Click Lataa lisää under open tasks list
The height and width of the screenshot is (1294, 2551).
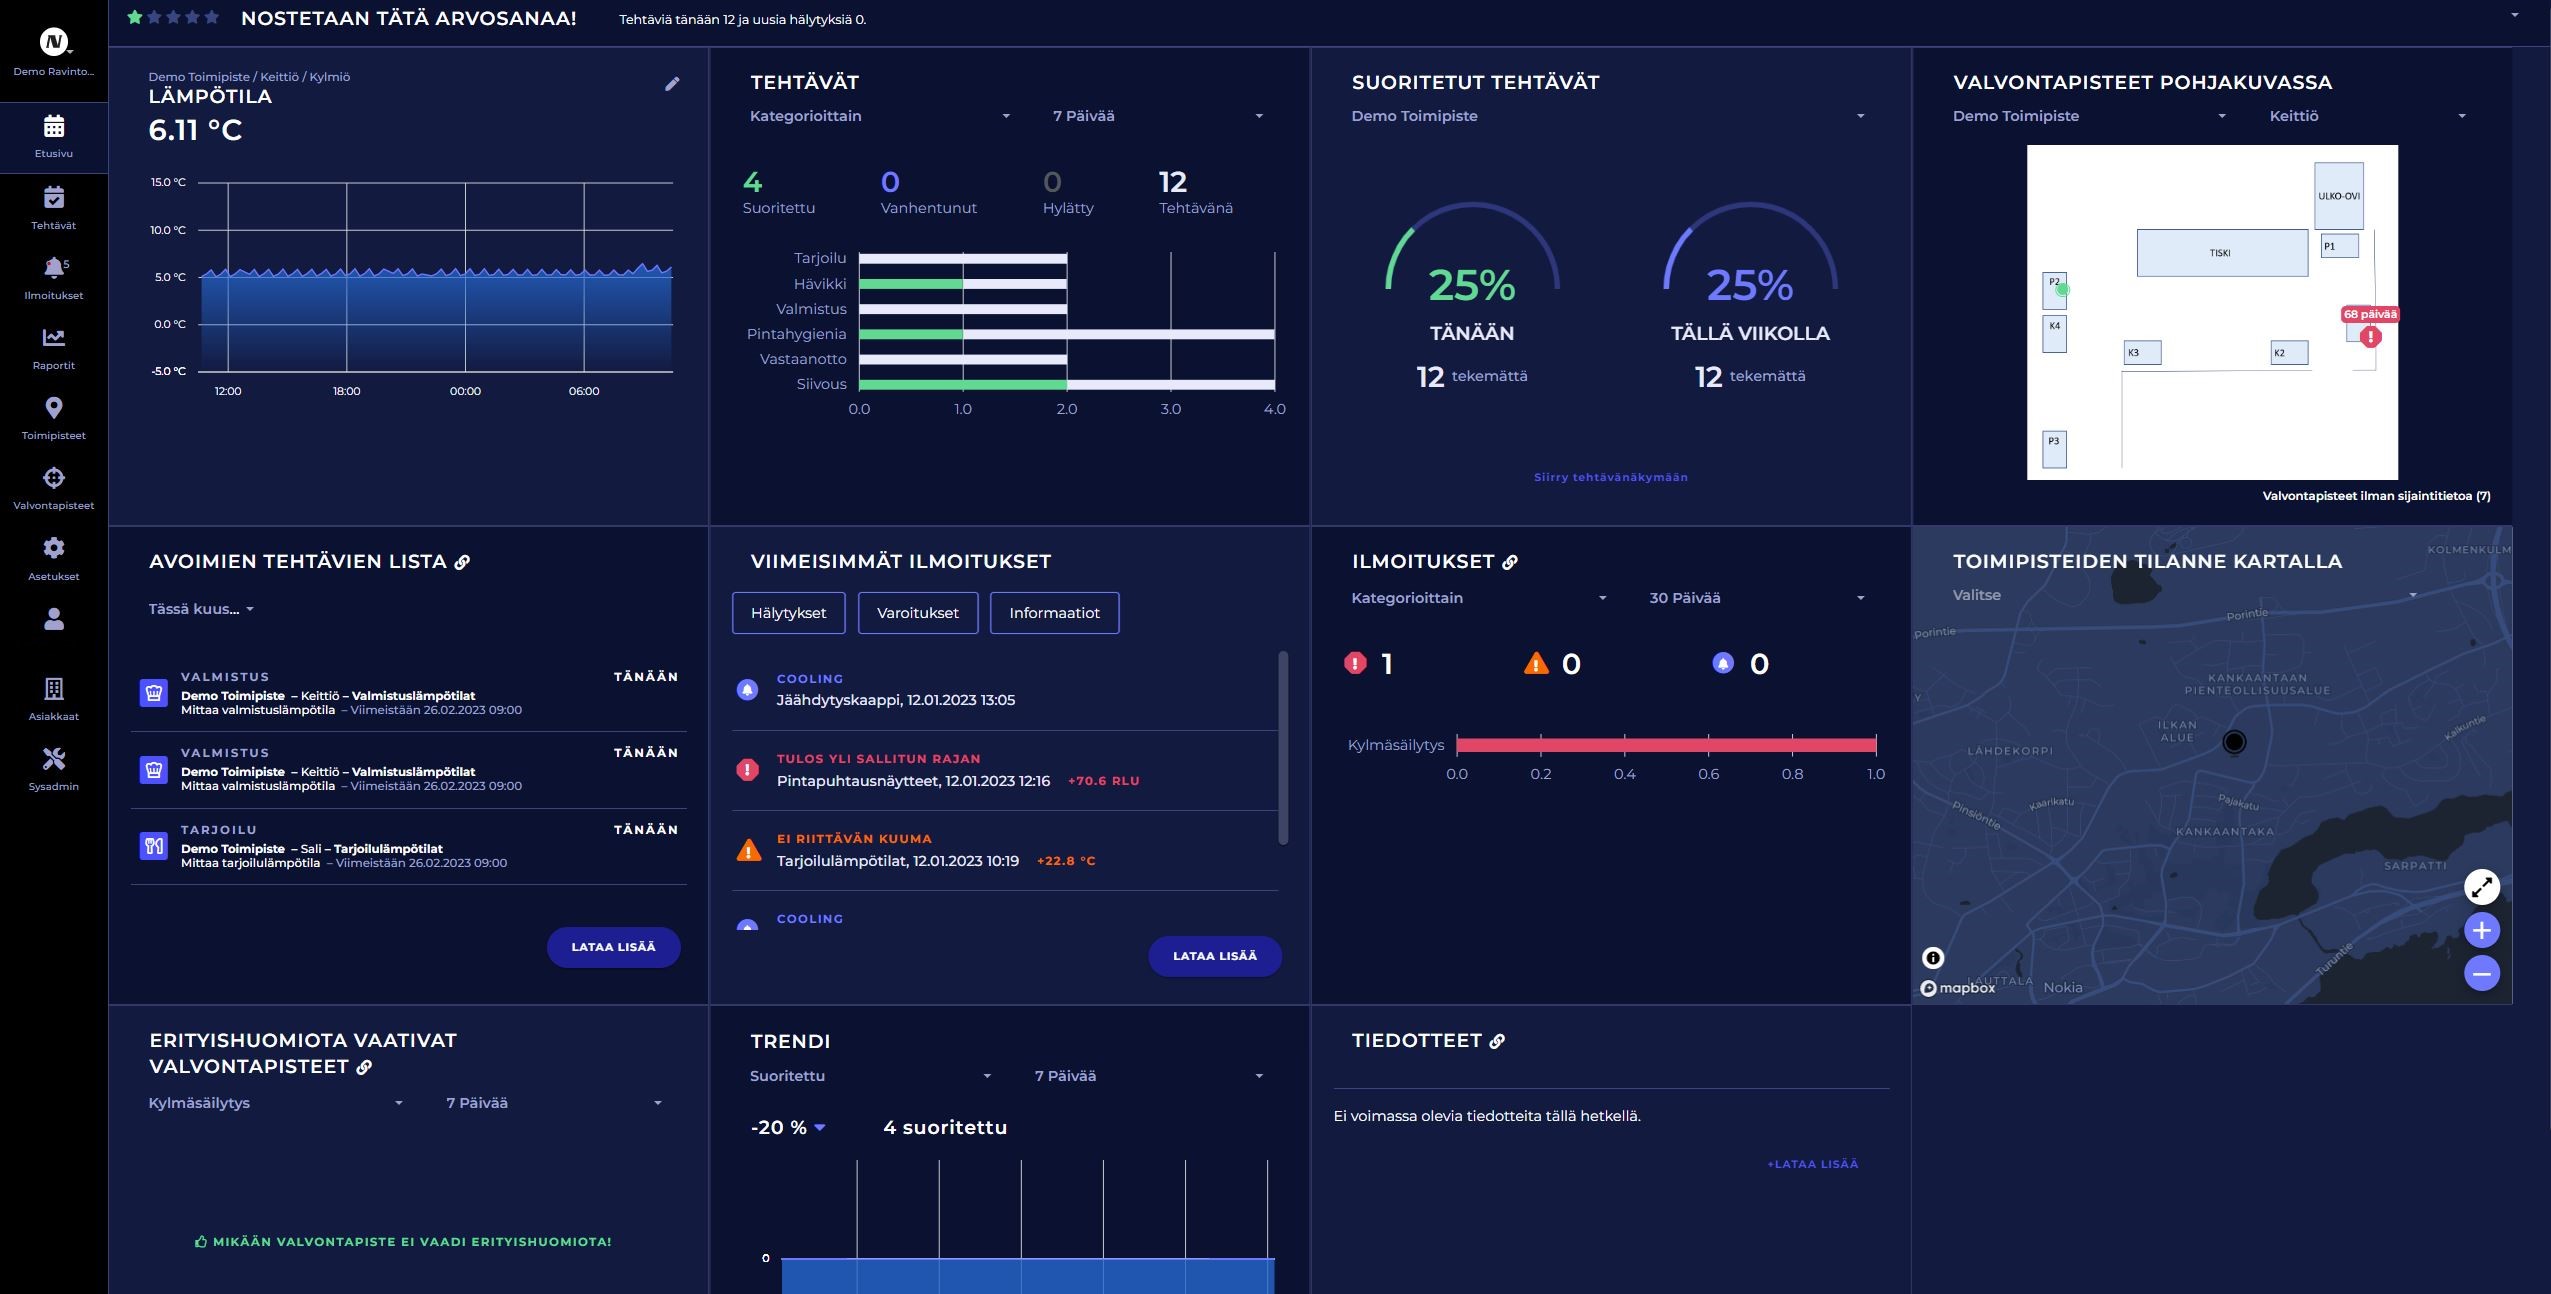click(x=613, y=947)
